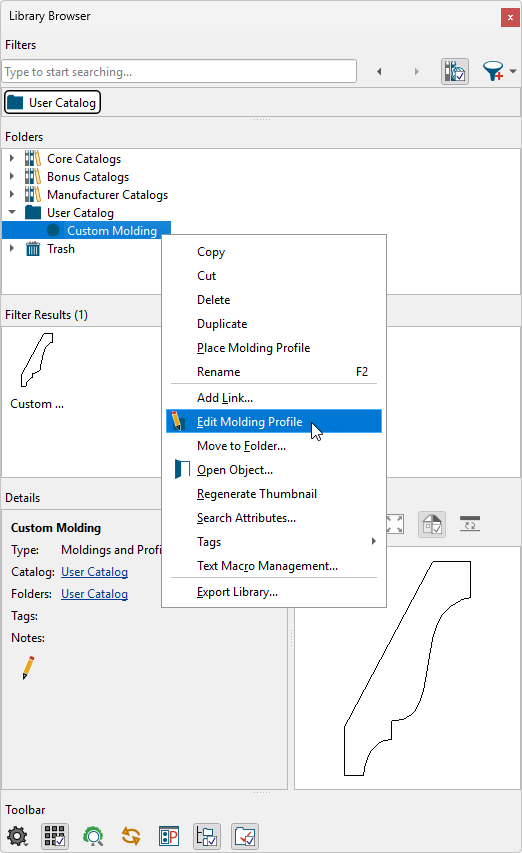522x853 pixels.
Task: Close the Library Browser panel
Action: point(510,17)
